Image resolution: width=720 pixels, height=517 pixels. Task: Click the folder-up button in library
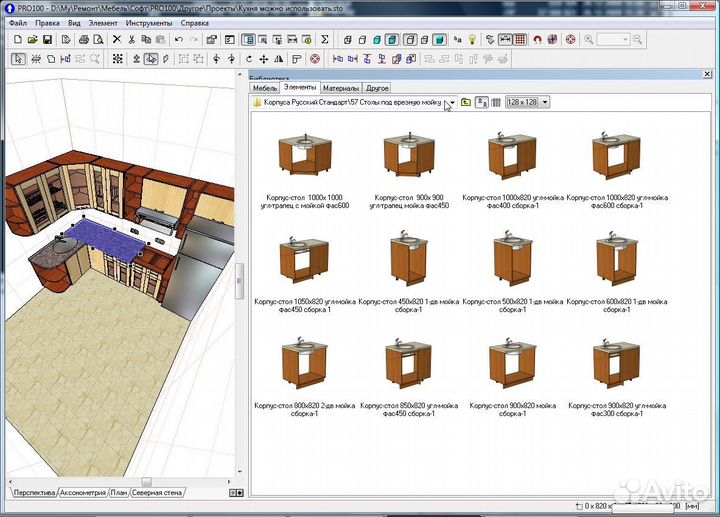pos(466,102)
